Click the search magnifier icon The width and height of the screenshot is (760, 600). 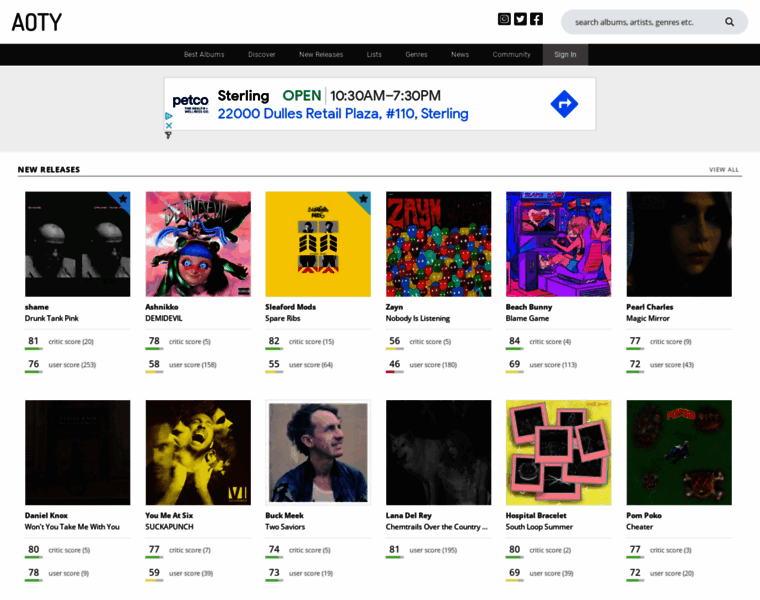(x=729, y=22)
